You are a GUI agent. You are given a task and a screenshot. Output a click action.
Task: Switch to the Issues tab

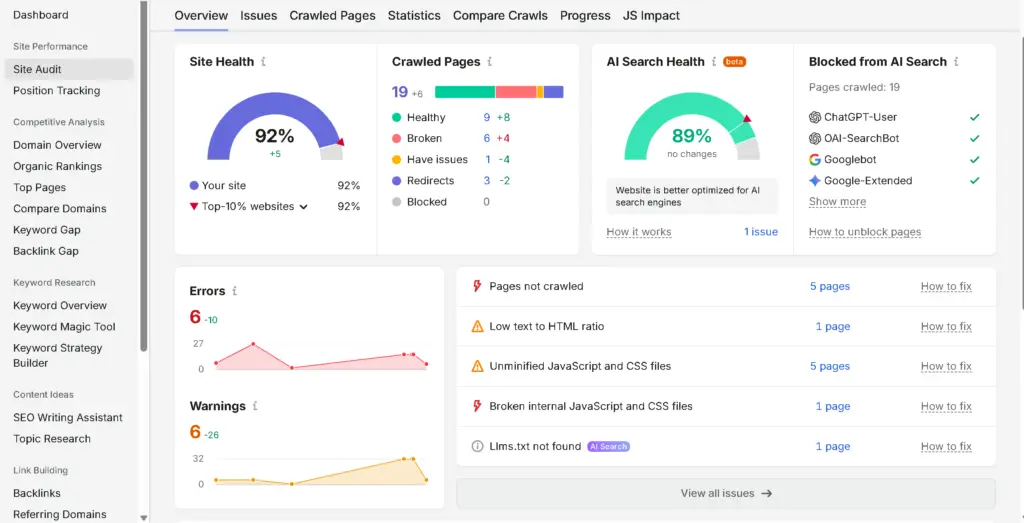click(259, 15)
